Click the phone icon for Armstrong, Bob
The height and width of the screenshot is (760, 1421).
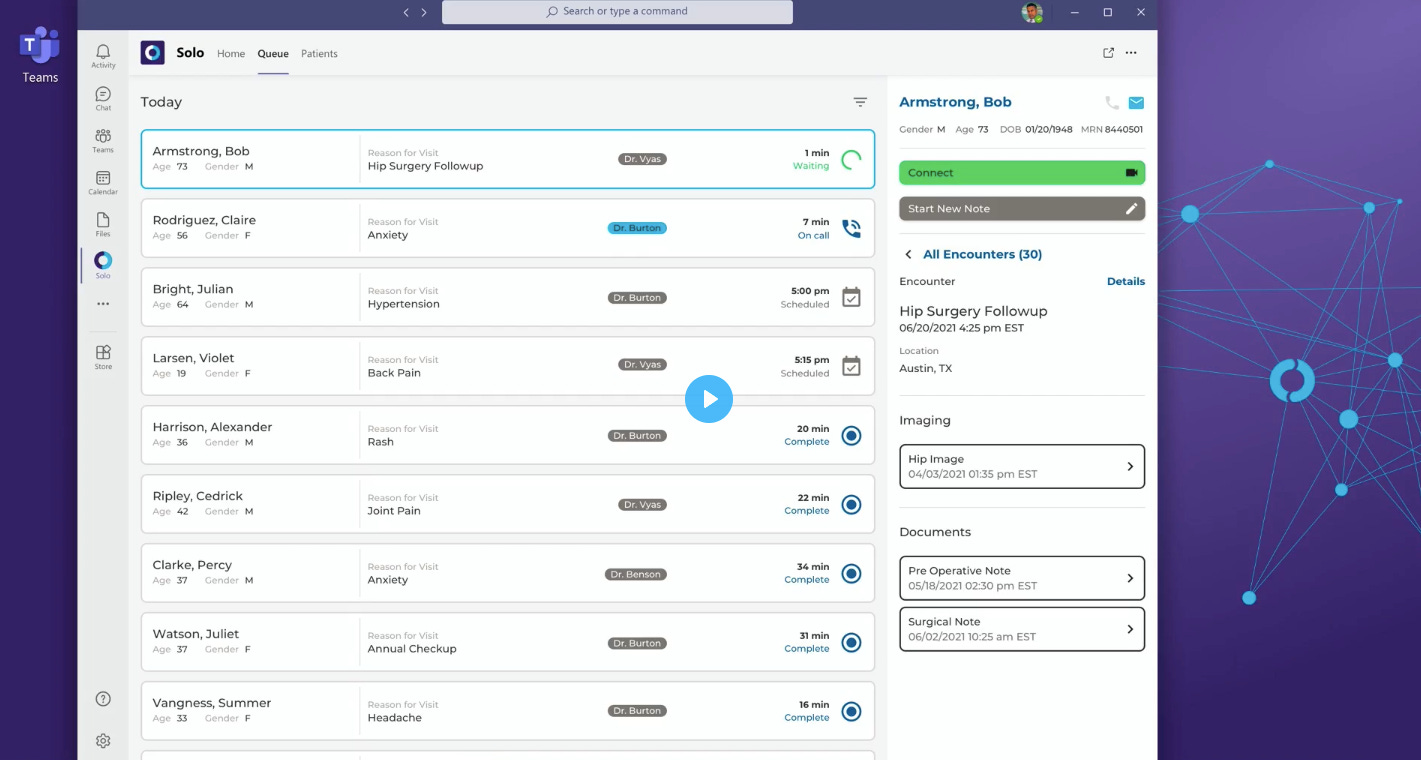[1112, 102]
